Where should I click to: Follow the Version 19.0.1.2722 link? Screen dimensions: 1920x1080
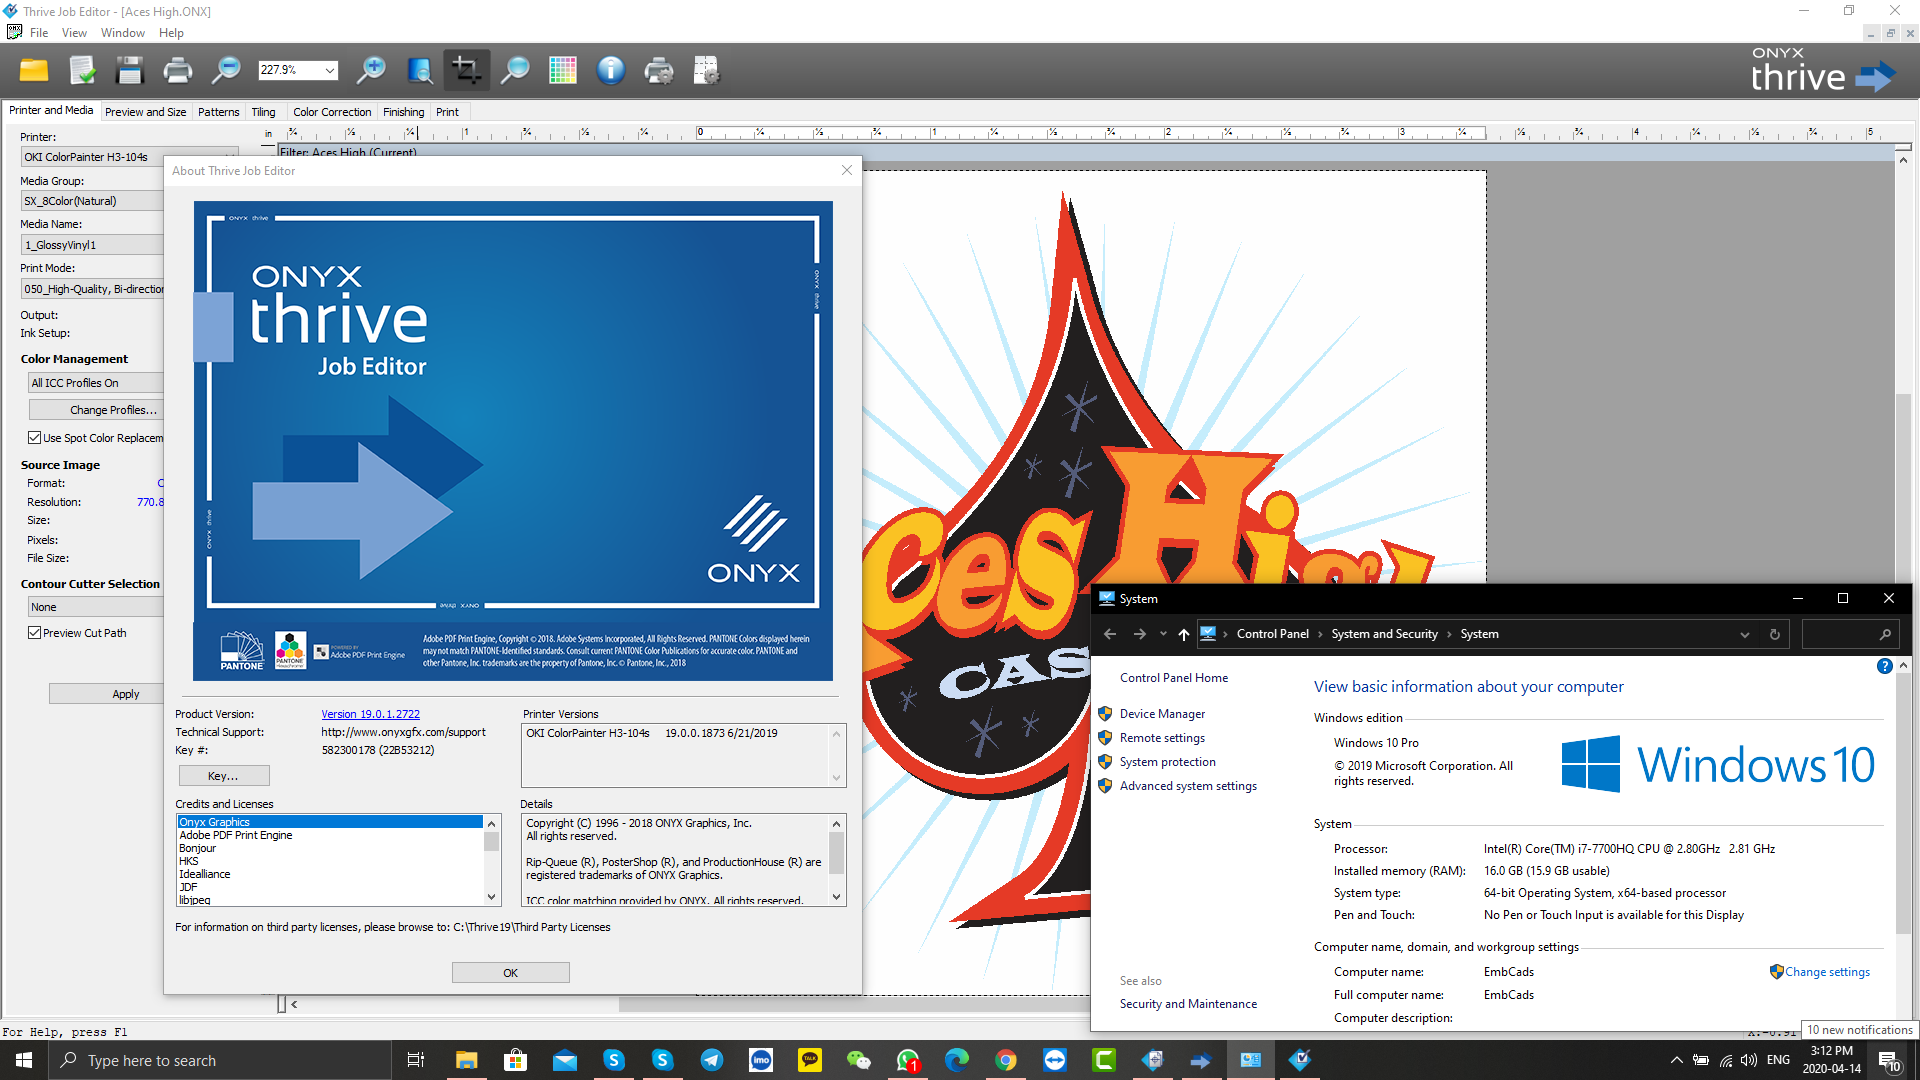pos(370,713)
